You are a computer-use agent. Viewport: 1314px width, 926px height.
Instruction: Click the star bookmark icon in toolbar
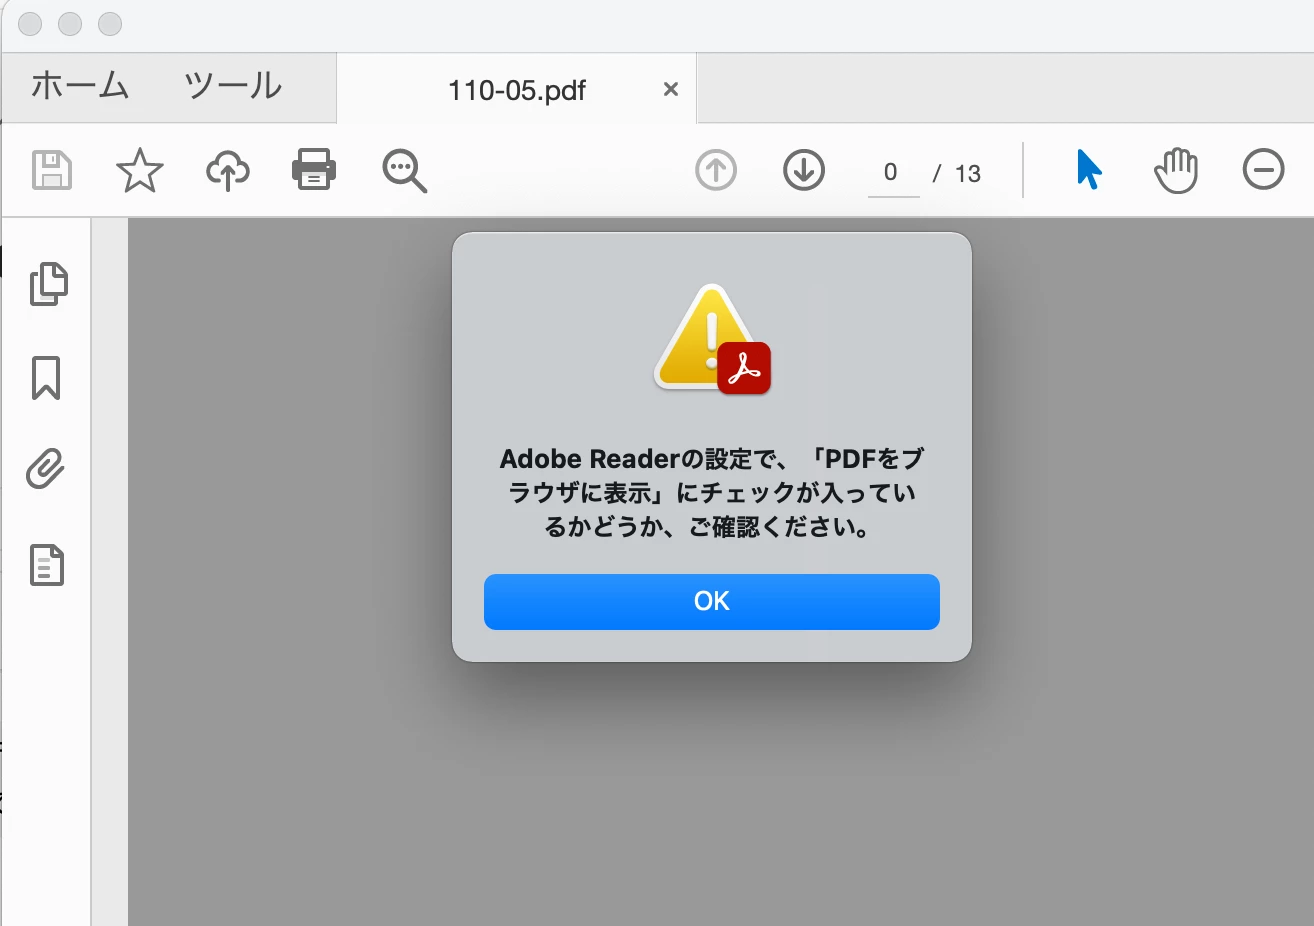pos(140,171)
